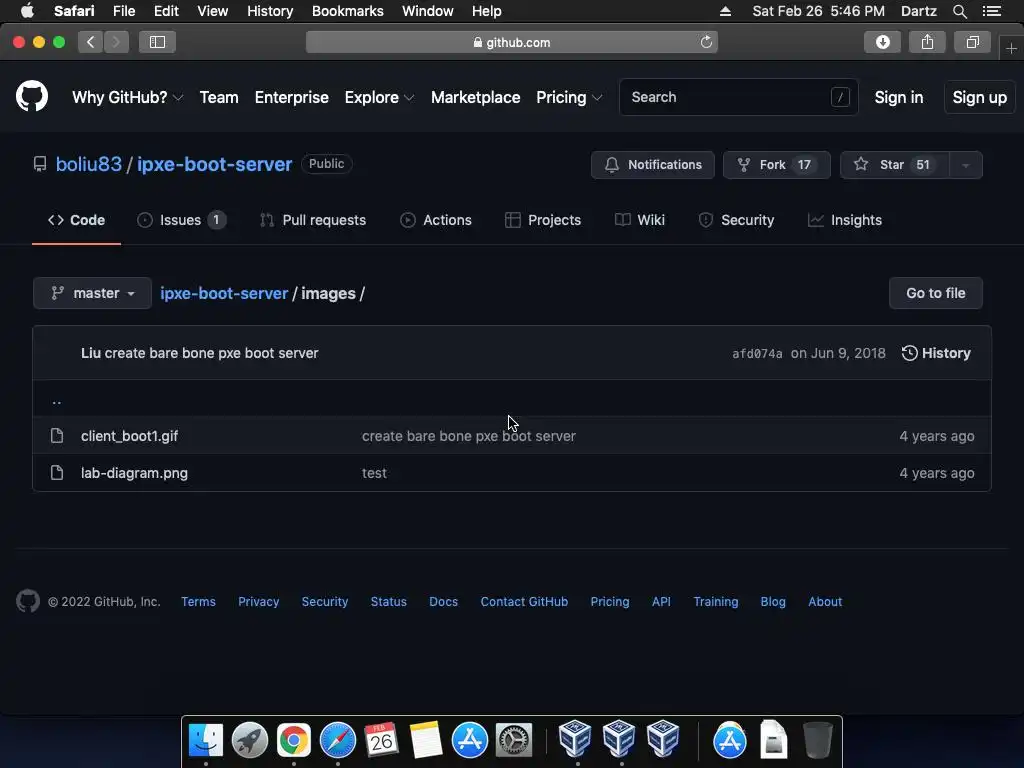Click the Safari share icon
The image size is (1024, 768).
(927, 42)
